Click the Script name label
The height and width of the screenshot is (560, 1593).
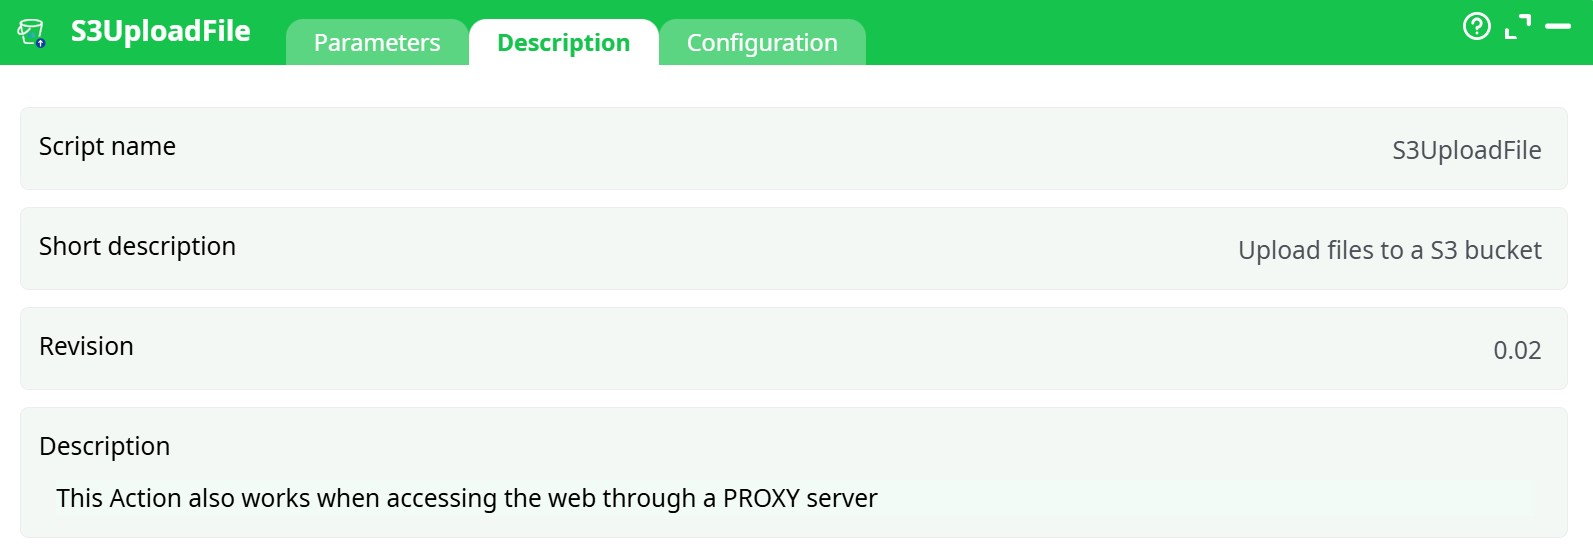(x=107, y=147)
